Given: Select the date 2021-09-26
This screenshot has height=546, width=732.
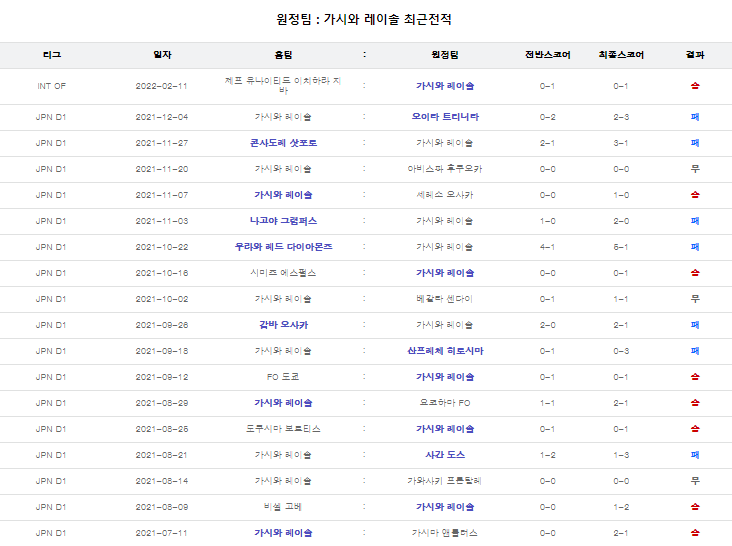Looking at the screenshot, I should [162, 325].
